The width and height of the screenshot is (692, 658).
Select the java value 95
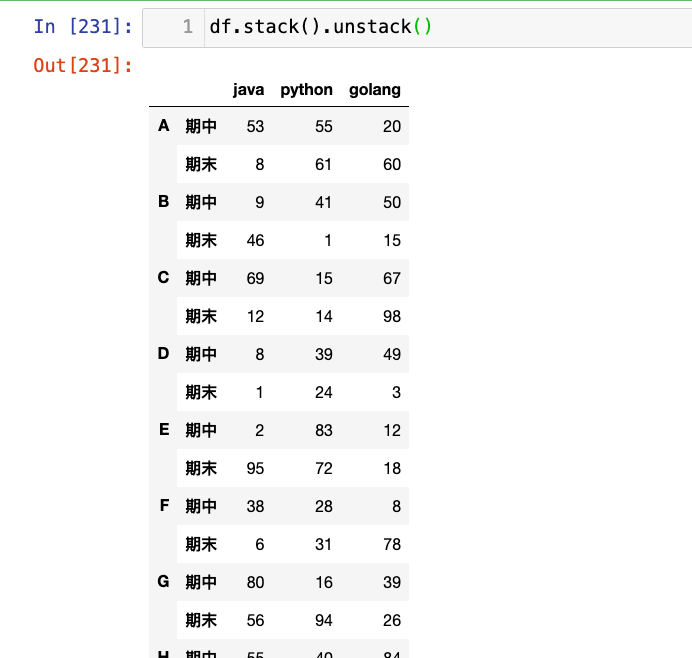(255, 468)
